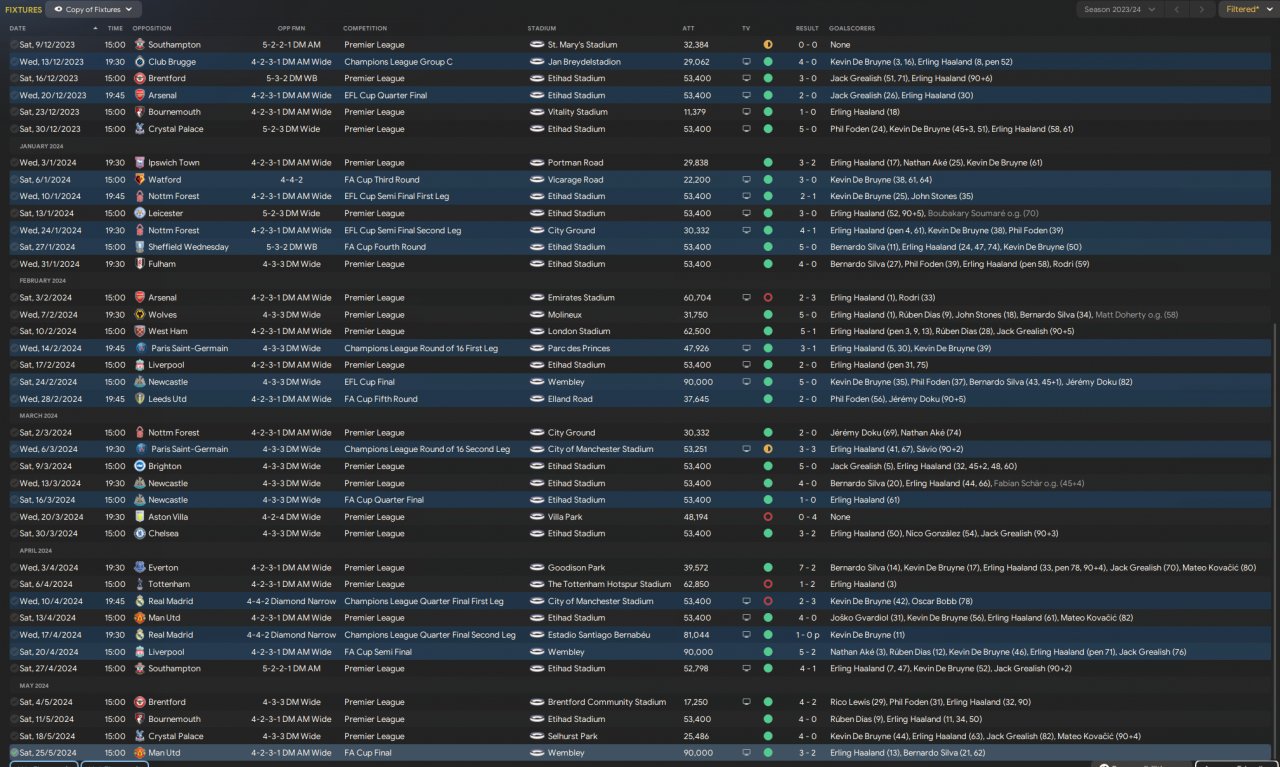Toggle row marker circle for Everton fixture
Viewport: 1280px width, 767px height.
coord(14,568)
